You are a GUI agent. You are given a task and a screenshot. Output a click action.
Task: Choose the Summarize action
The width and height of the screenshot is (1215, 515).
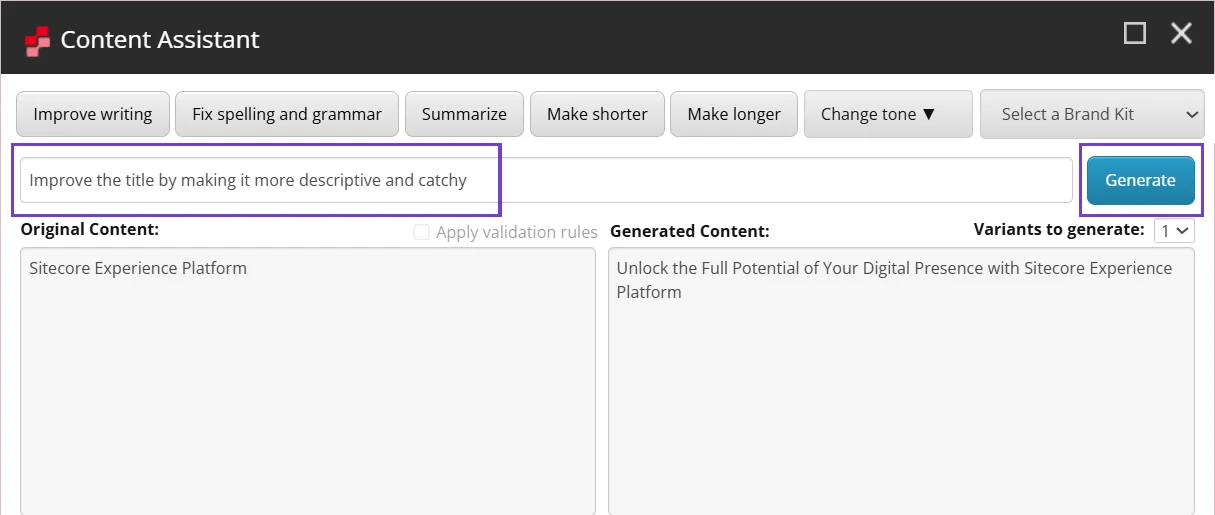click(x=464, y=114)
